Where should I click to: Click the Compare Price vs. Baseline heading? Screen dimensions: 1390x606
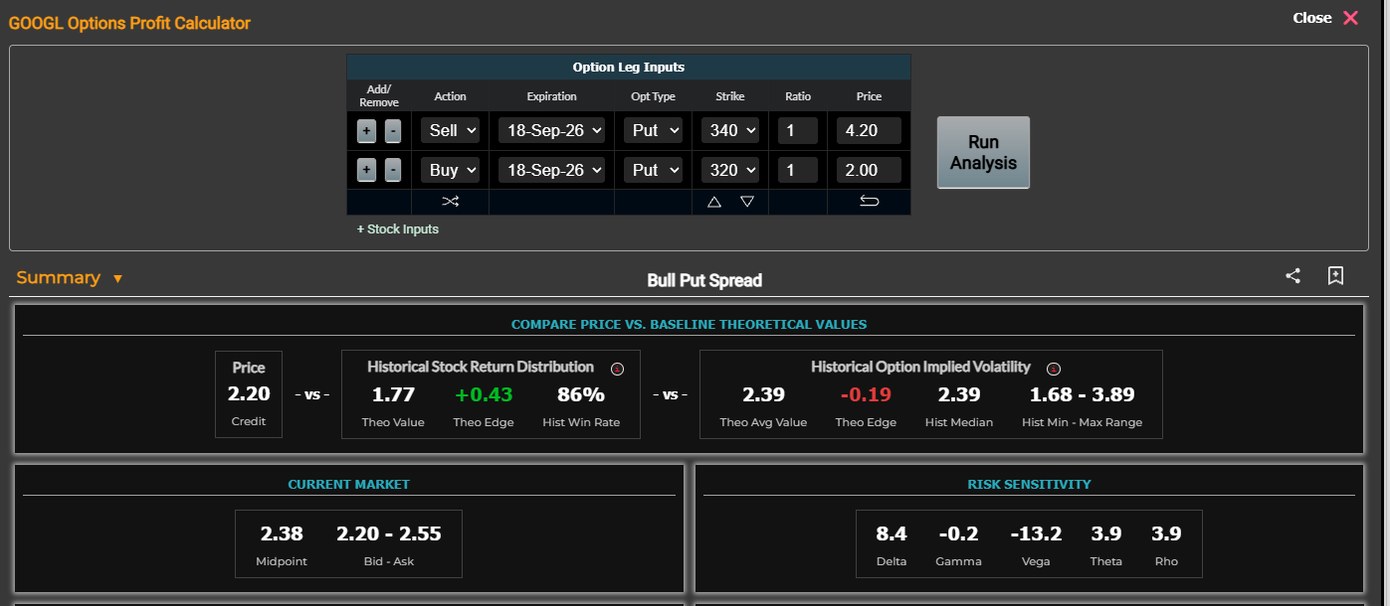pos(689,324)
